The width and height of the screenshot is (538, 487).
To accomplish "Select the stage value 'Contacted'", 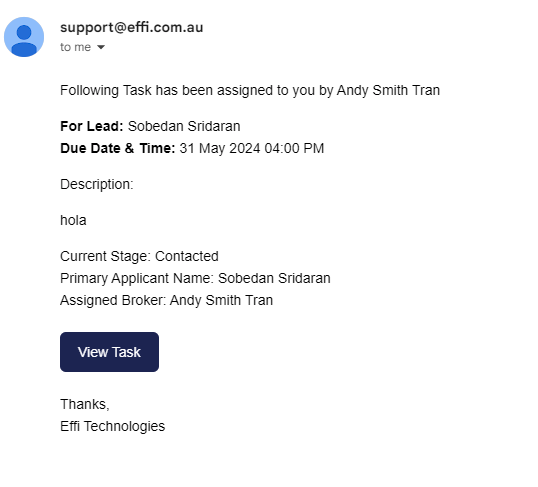I will point(187,256).
